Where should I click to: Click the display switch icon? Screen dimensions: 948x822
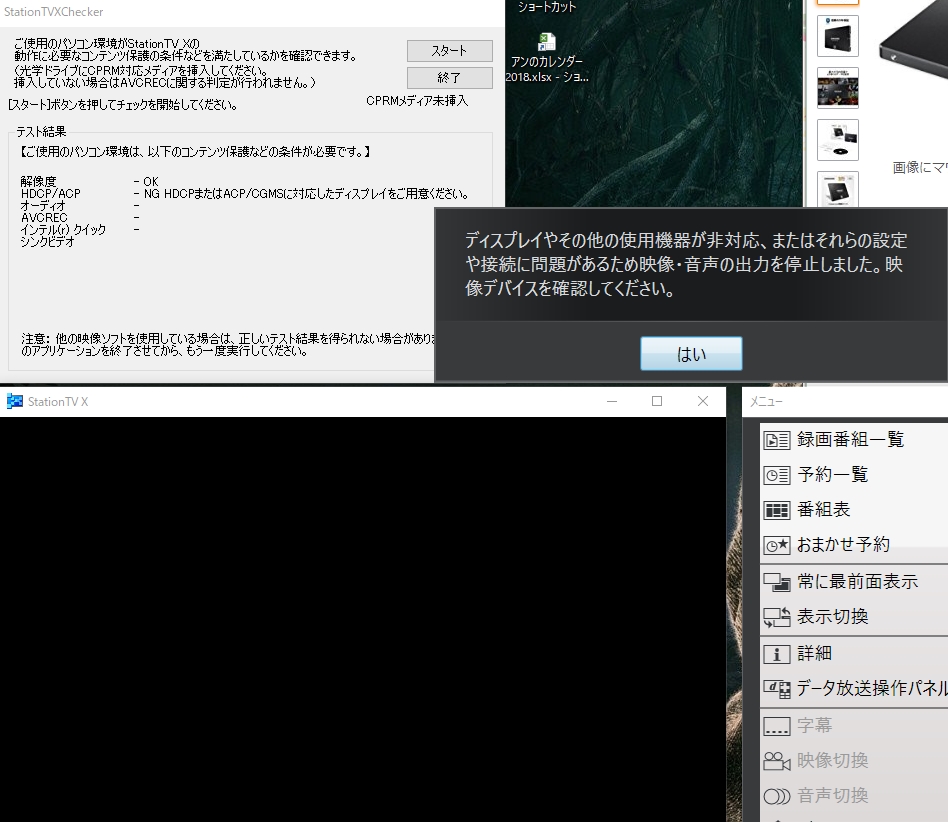[x=777, y=617]
